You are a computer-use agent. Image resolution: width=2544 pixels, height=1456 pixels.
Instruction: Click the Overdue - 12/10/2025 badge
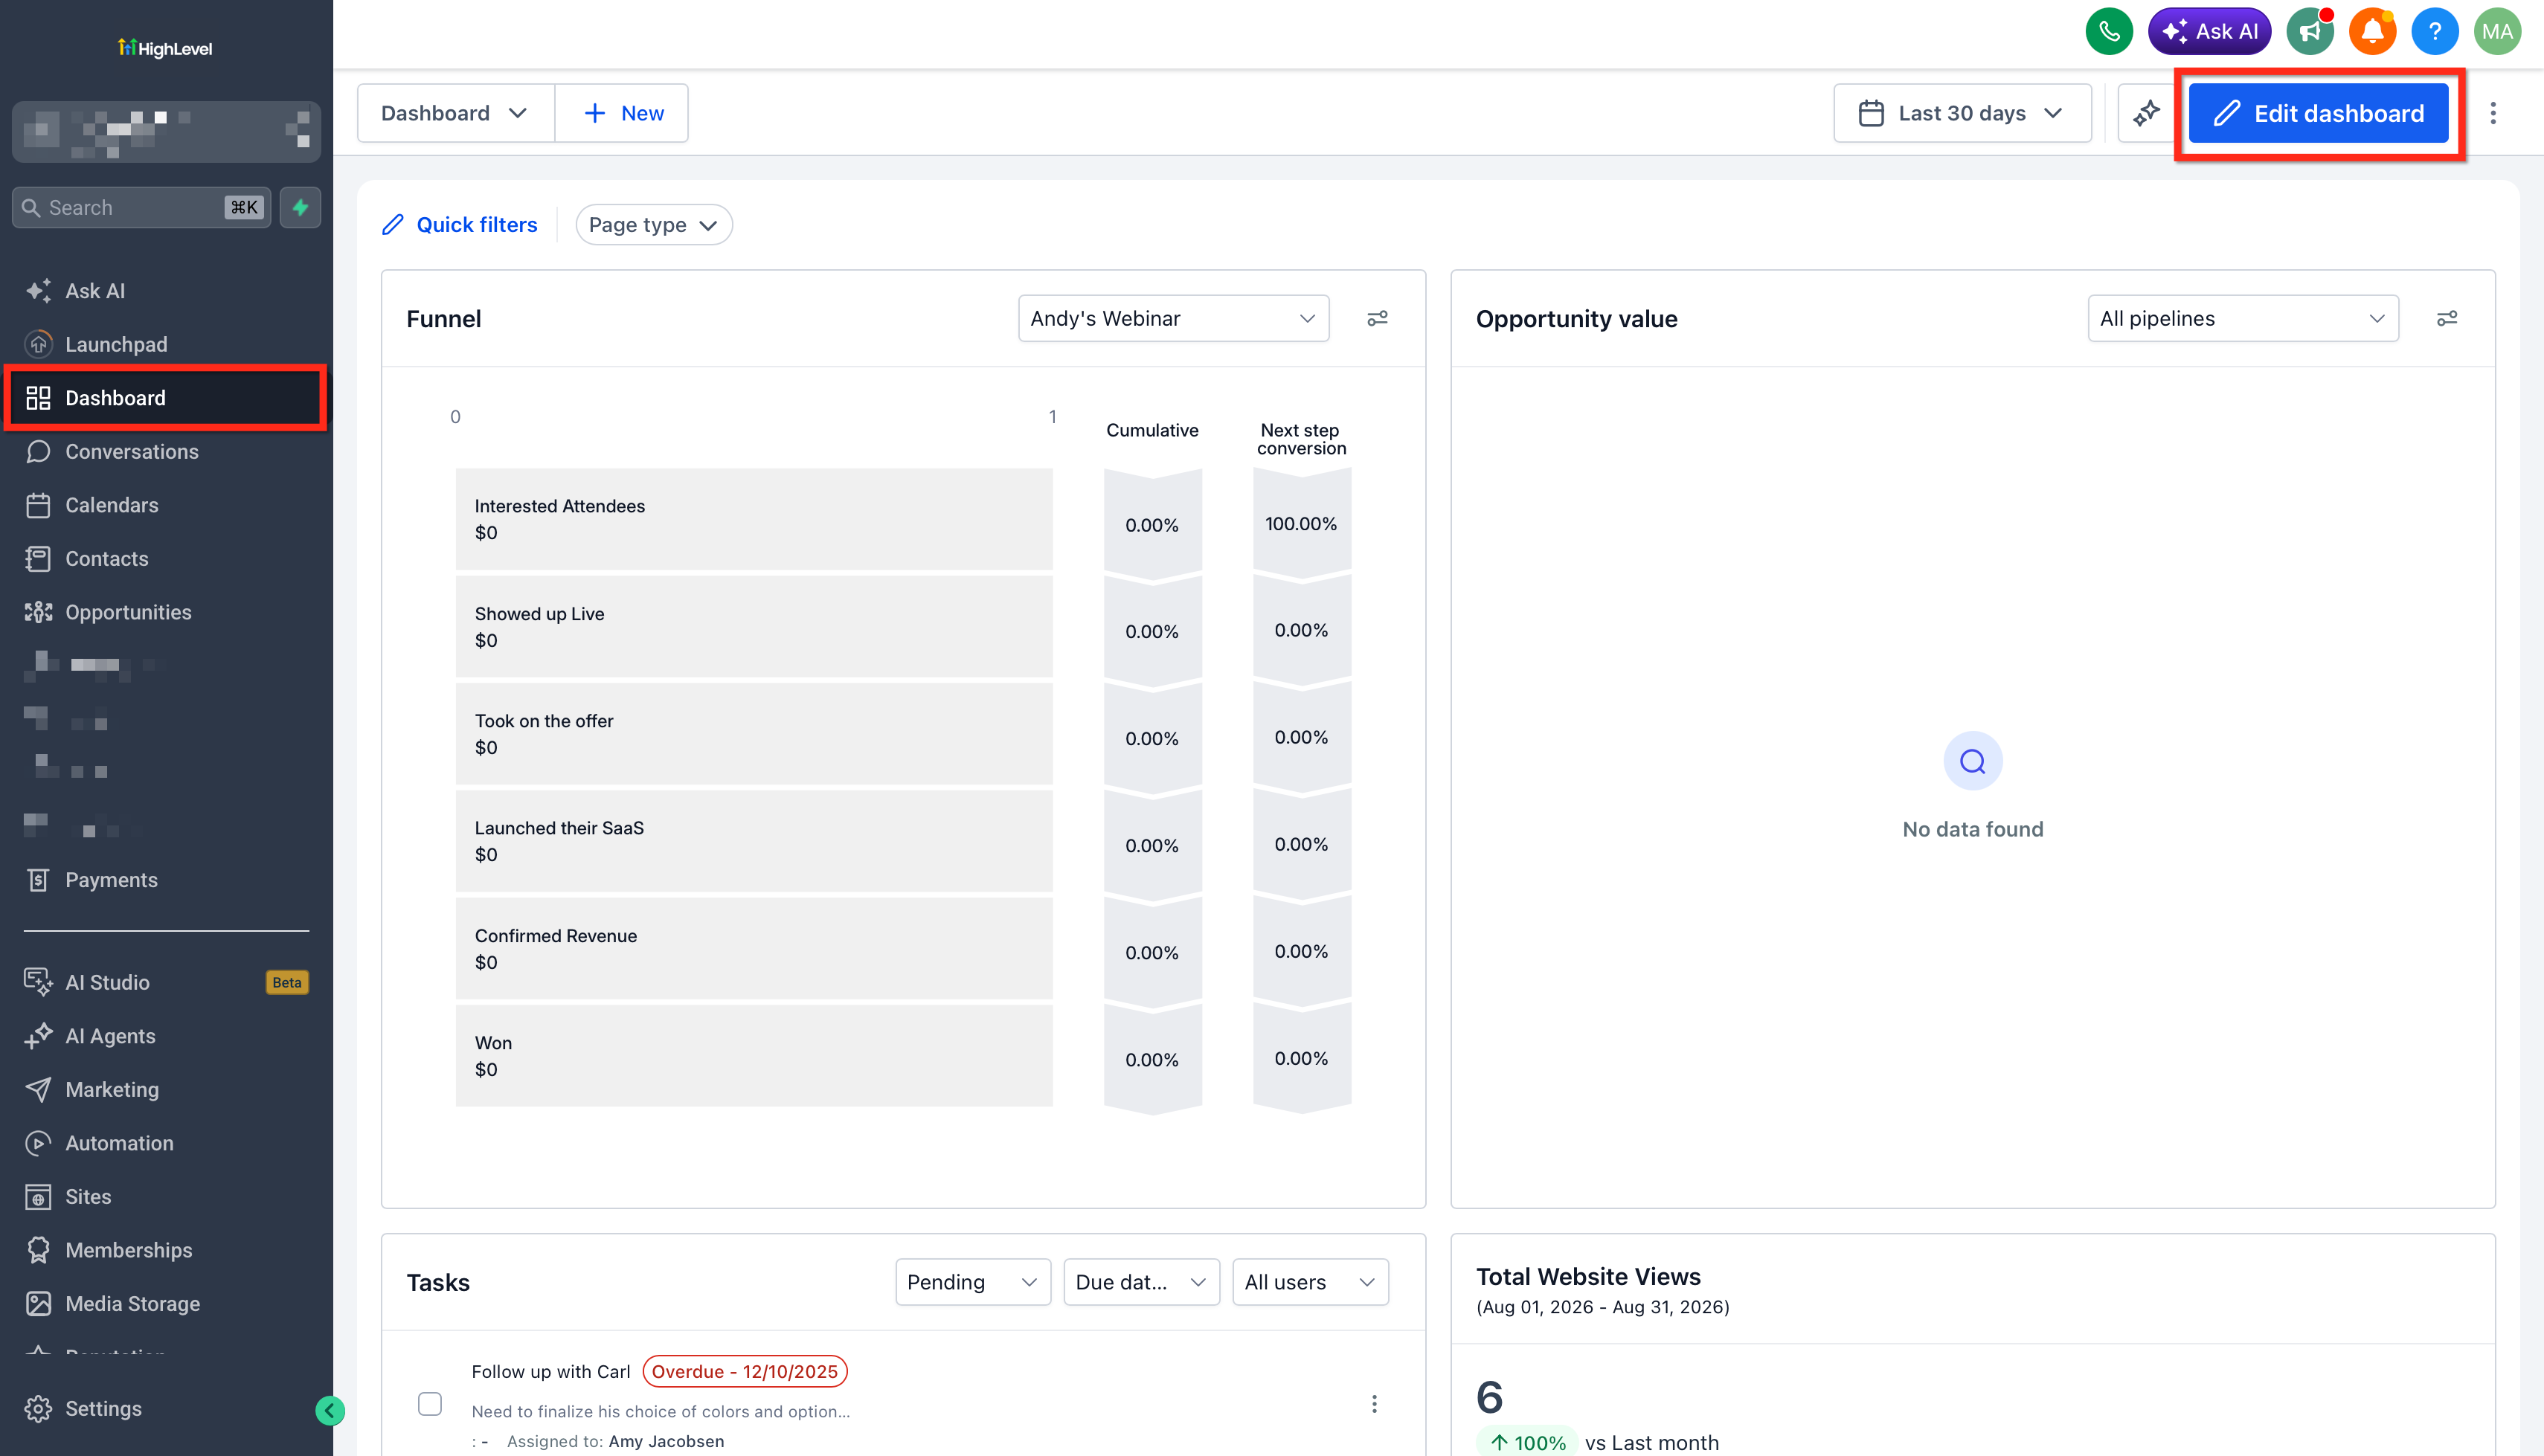pyautogui.click(x=744, y=1371)
